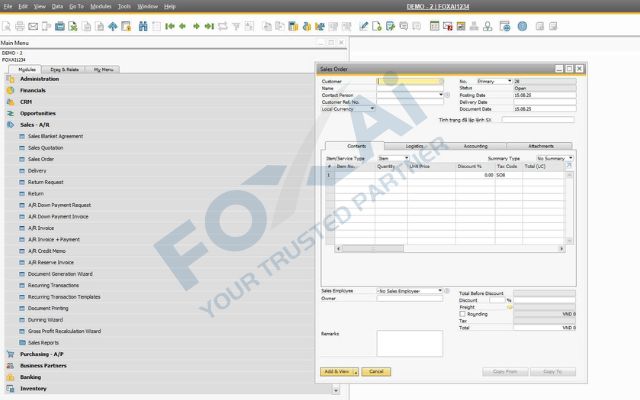Viewport: 640px width, 400px height.
Task: Click the Freight link arrow icon
Action: click(x=509, y=307)
